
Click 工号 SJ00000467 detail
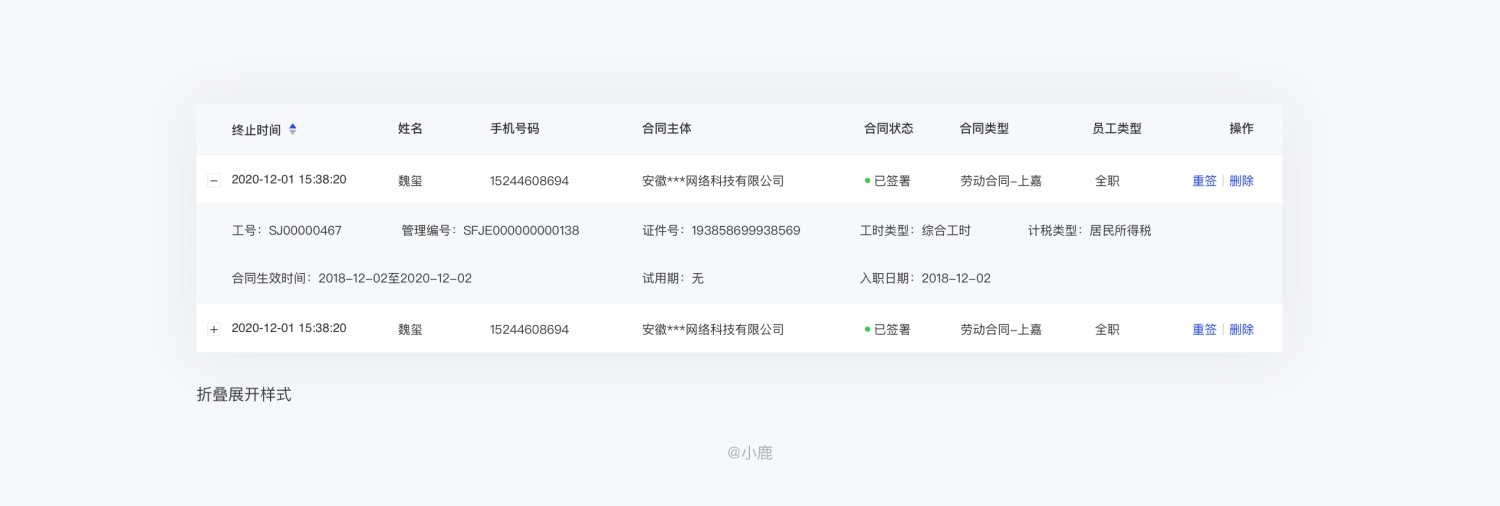tap(287, 230)
